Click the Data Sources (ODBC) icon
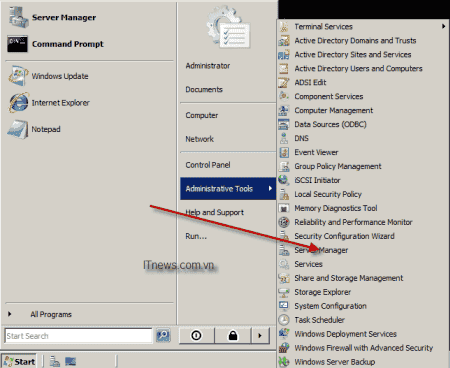The width and height of the screenshot is (450, 368). 284,124
